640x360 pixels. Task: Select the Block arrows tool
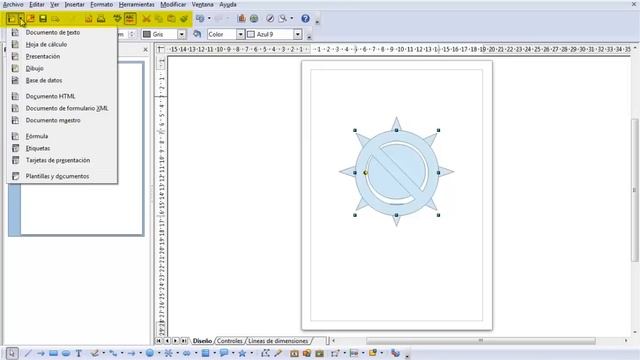point(187,353)
